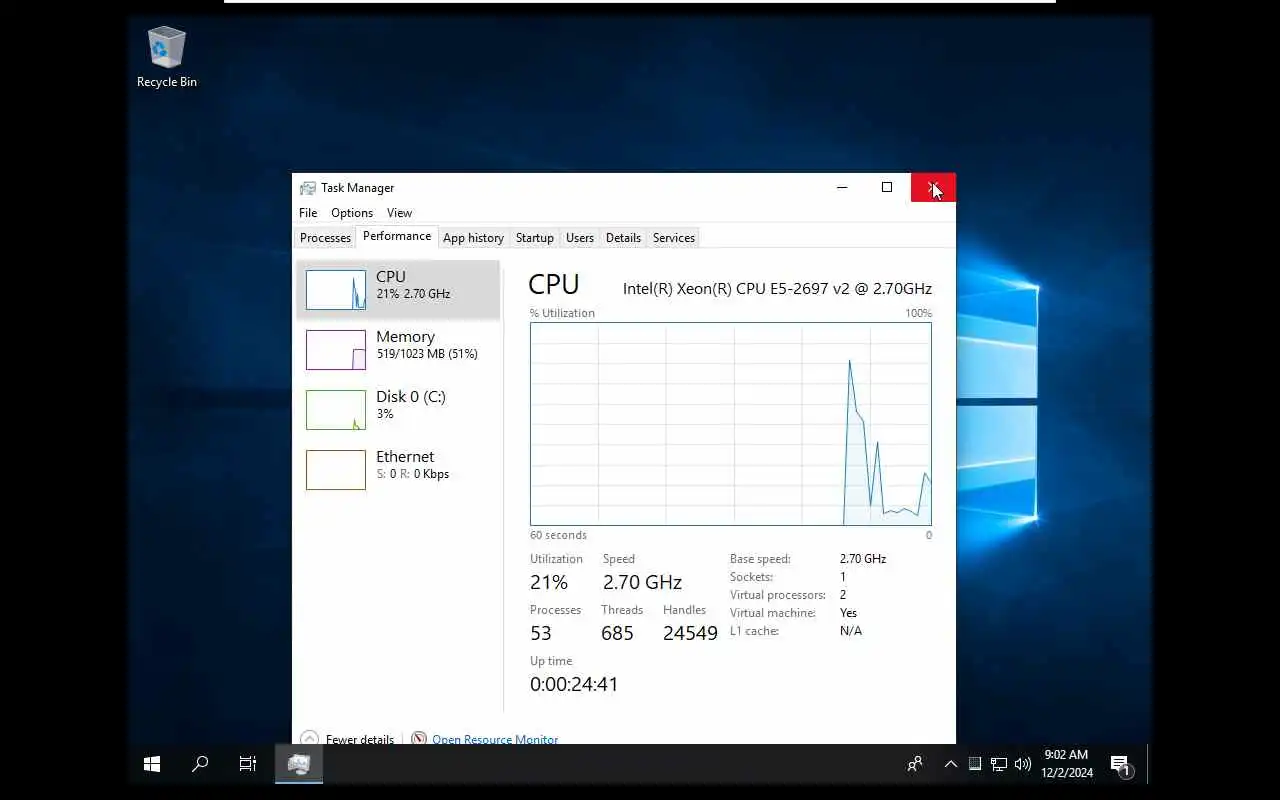Click the '% Utilization' graph label
The height and width of the screenshot is (800, 1280).
[x=562, y=313]
